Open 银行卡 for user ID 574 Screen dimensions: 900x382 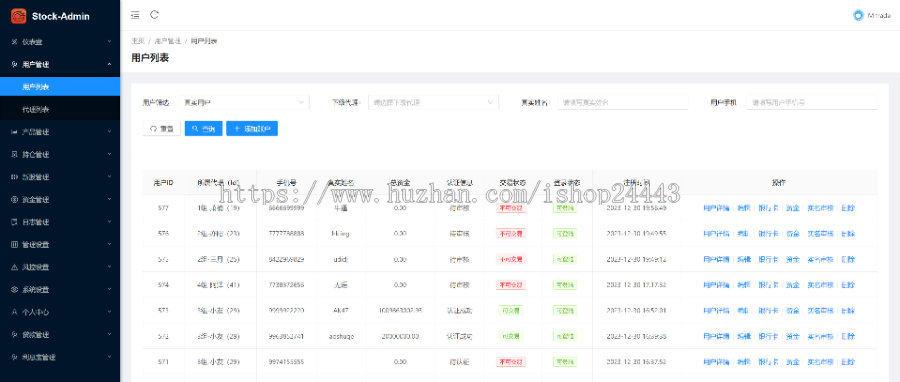pyautogui.click(x=768, y=284)
